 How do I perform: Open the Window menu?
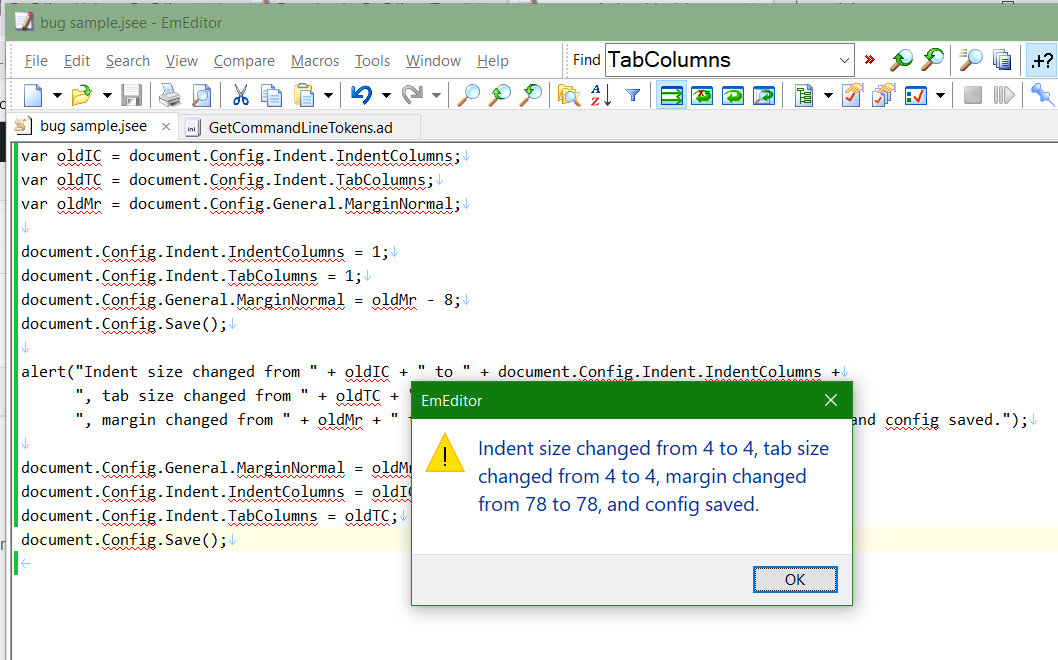tap(433, 61)
